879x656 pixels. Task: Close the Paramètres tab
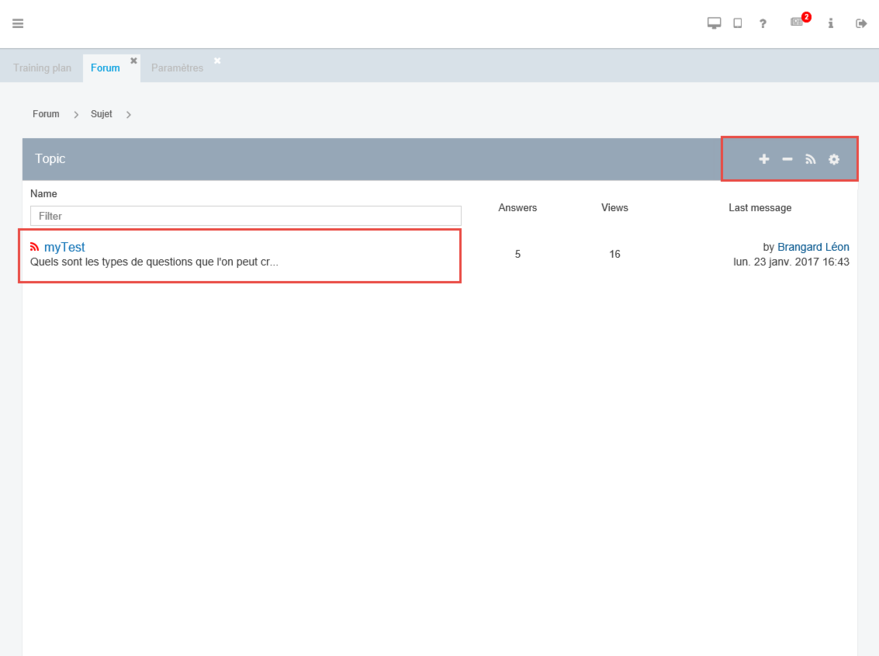(x=217, y=61)
